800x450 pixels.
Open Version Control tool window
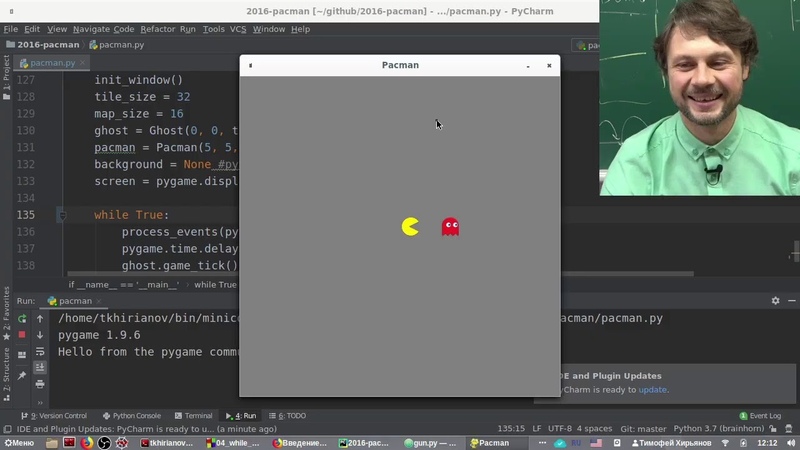coord(54,416)
